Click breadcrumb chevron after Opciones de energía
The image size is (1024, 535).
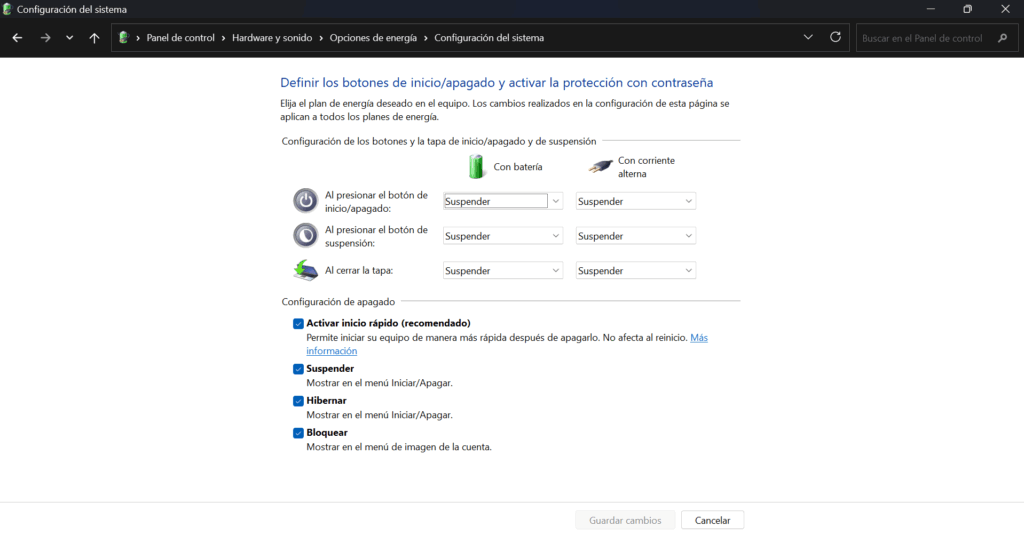point(426,38)
